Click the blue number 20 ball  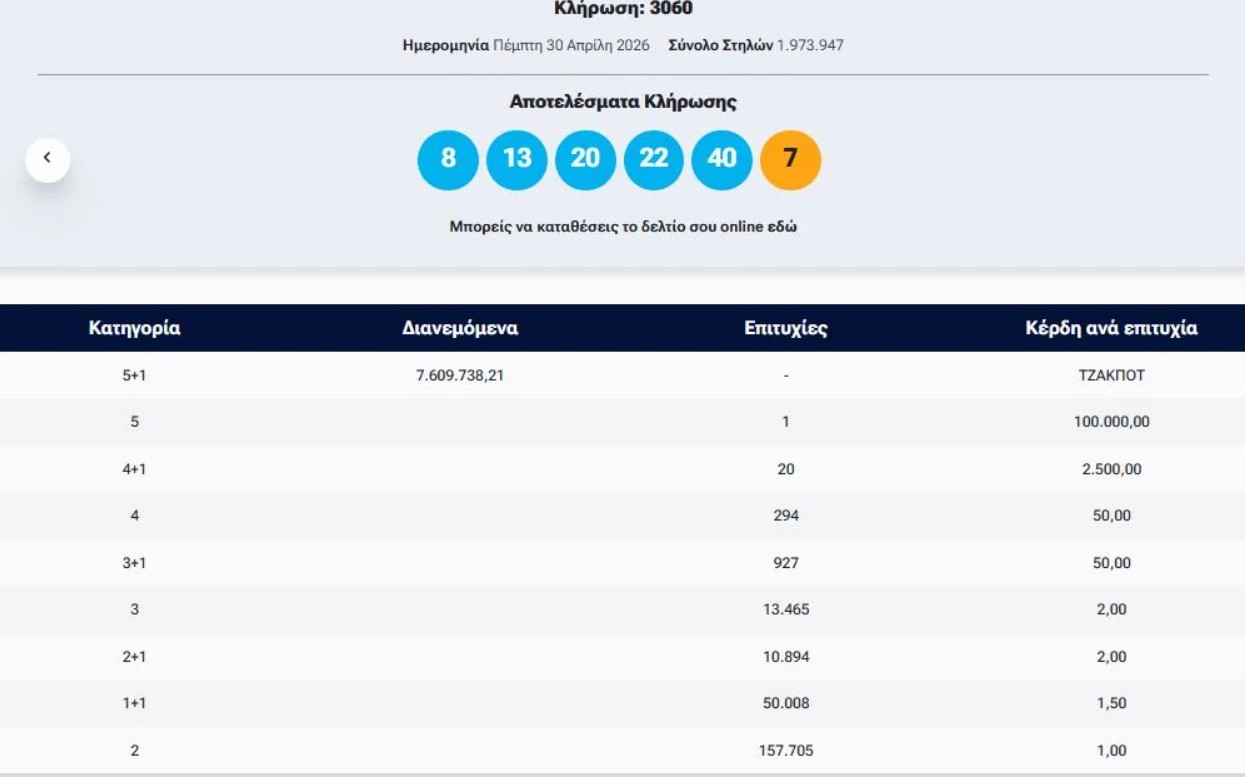(585, 159)
